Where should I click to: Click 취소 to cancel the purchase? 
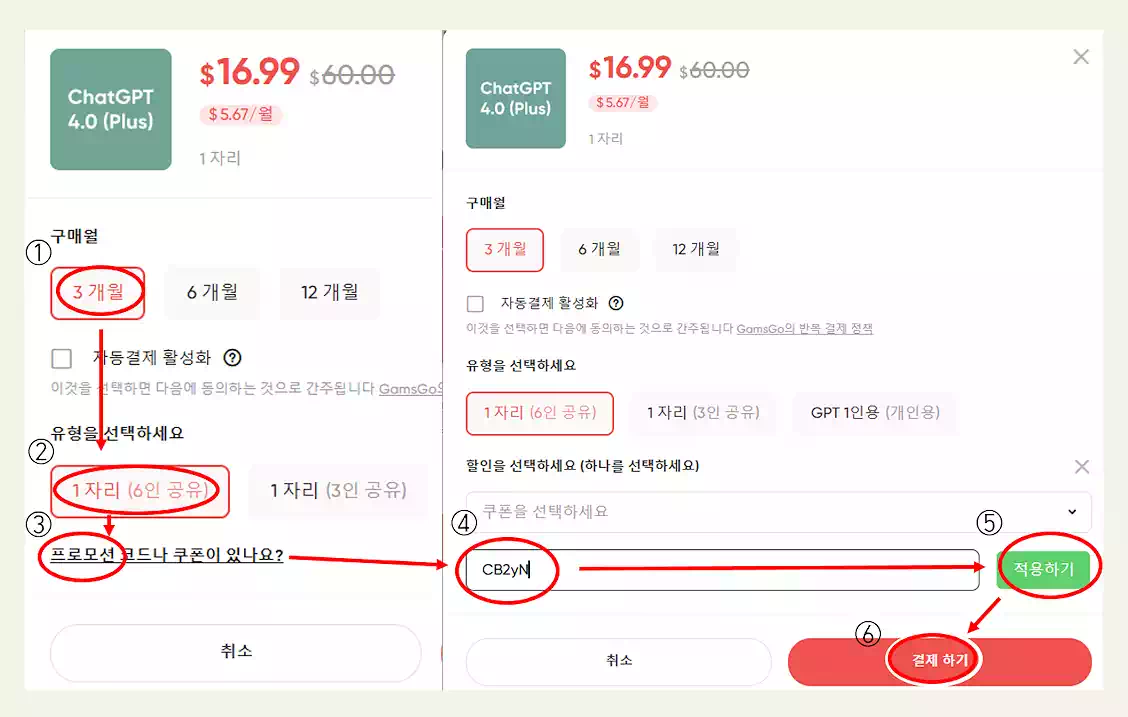click(618, 661)
